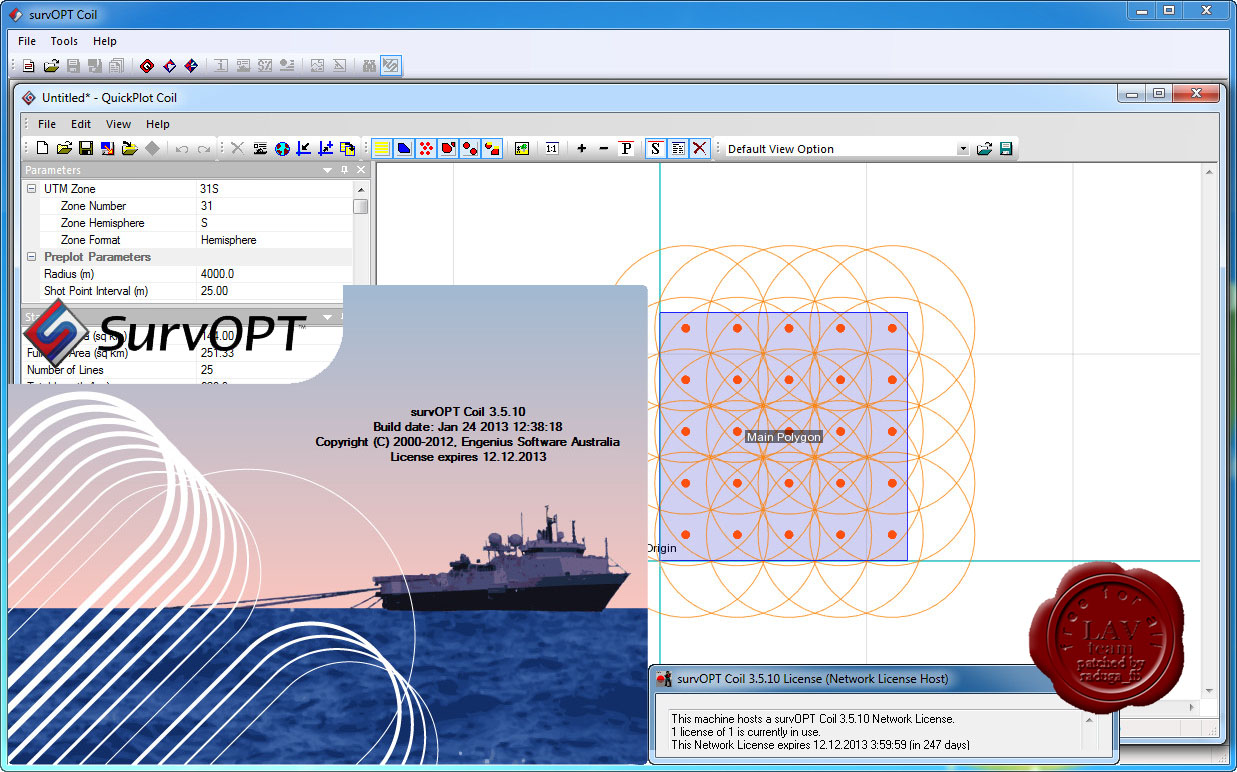
Task: Click the properties list icon beside the grey X
Action: 260,149
